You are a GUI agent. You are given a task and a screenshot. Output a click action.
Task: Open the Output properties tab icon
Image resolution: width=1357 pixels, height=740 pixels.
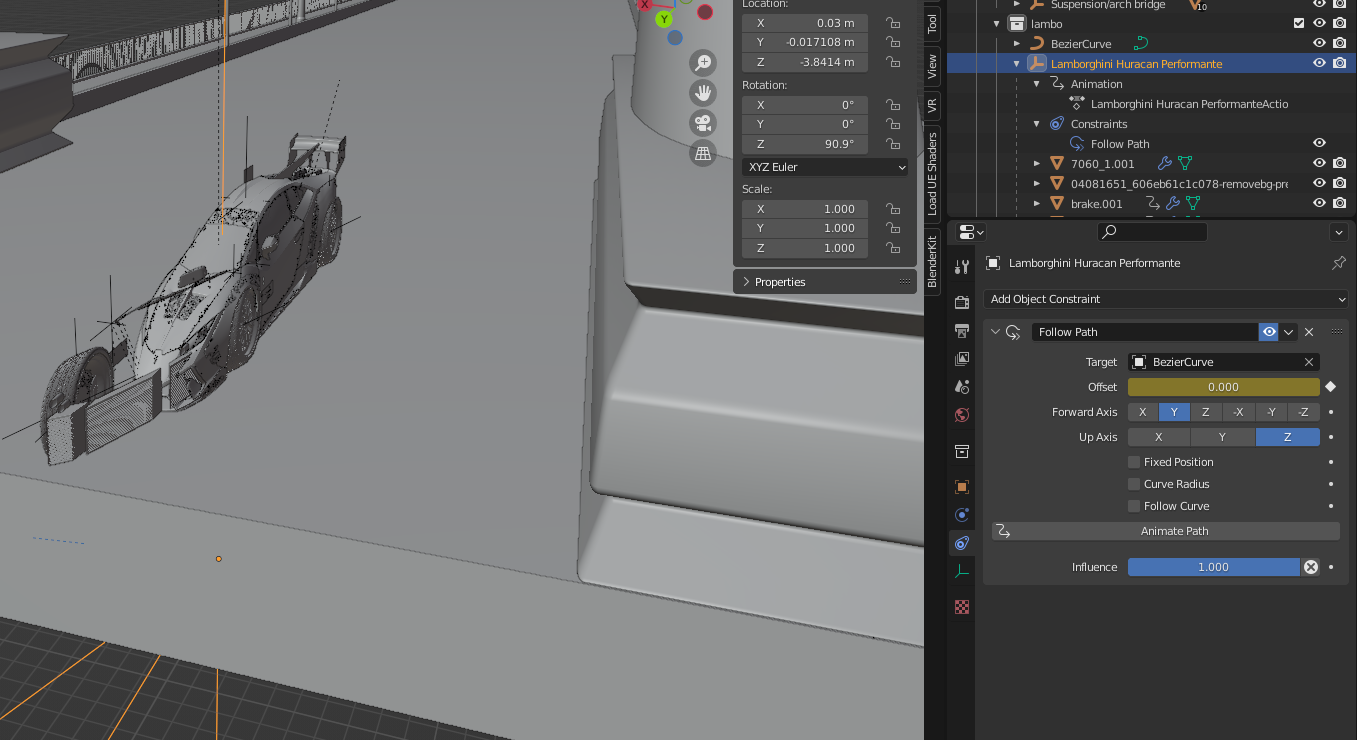962,331
